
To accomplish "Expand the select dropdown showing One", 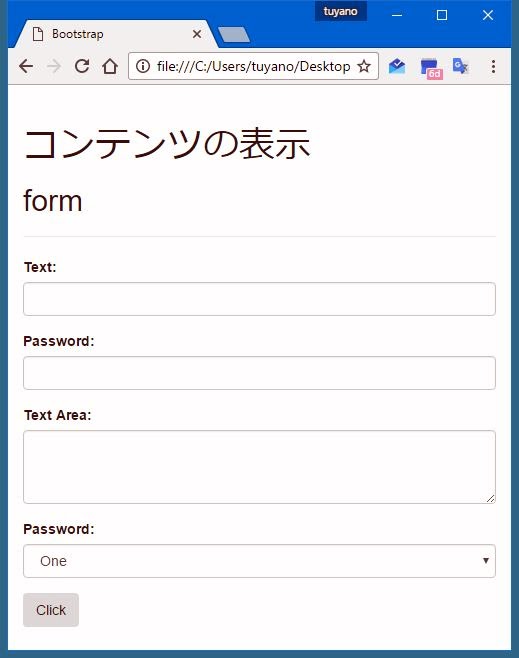I will (x=259, y=561).
